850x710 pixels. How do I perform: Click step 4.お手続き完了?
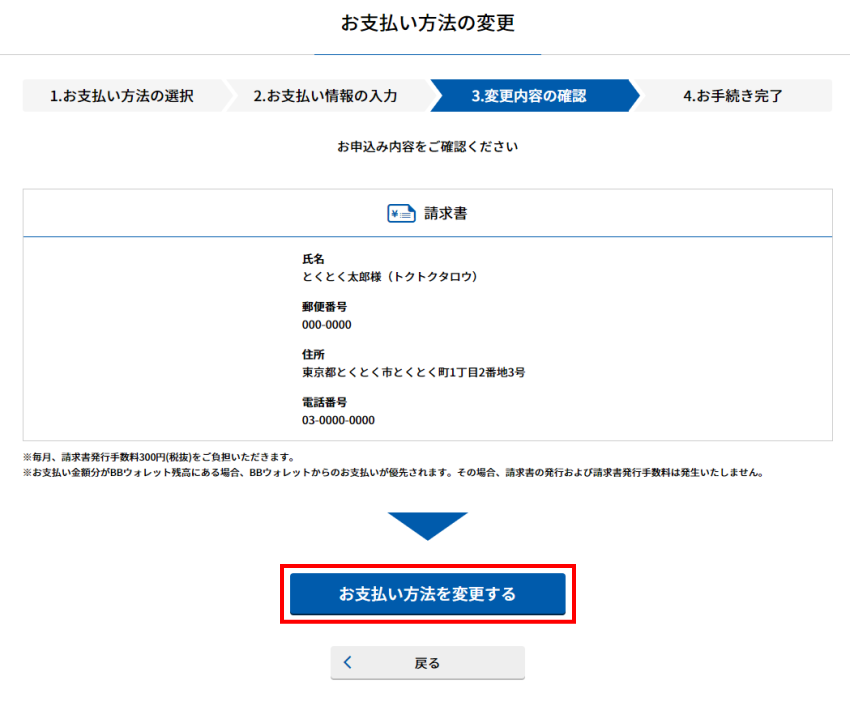tap(735, 96)
